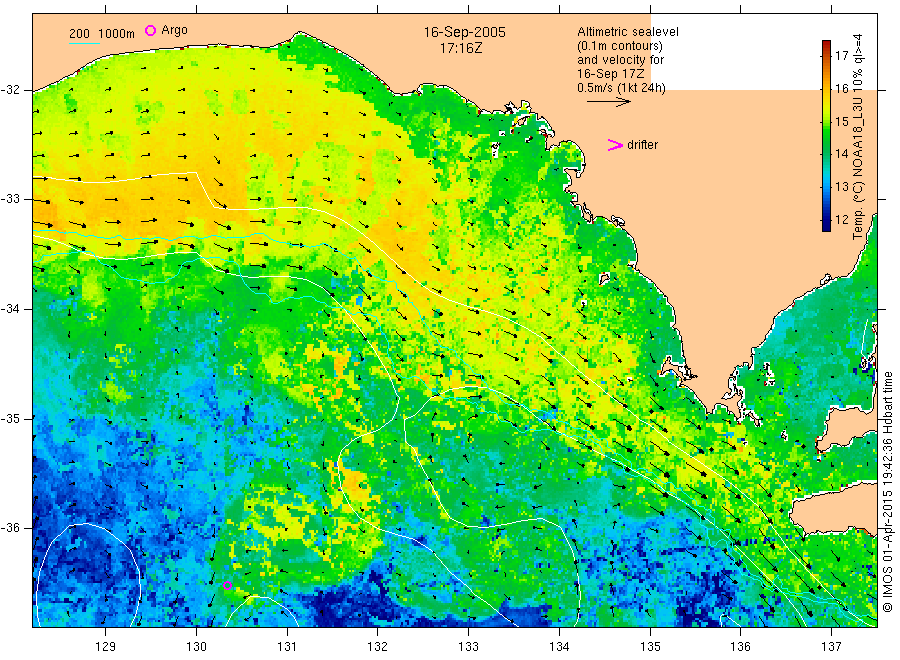Screen dimensions: 900x660
Task: Click the IMOS copyright timestamp text
Action: click(x=887, y=491)
